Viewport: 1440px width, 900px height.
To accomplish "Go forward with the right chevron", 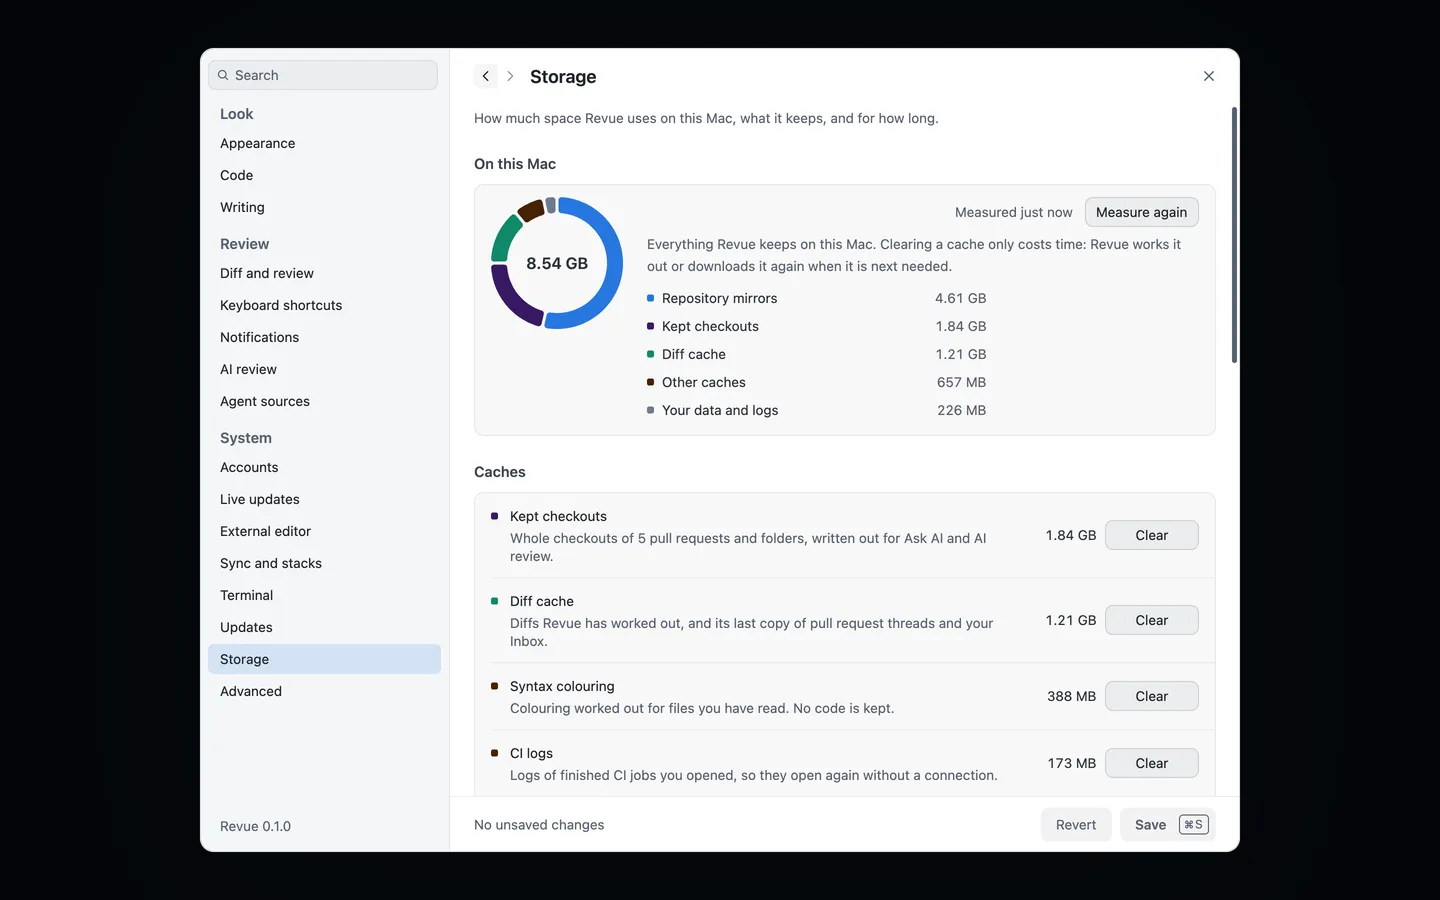I will 510,76.
